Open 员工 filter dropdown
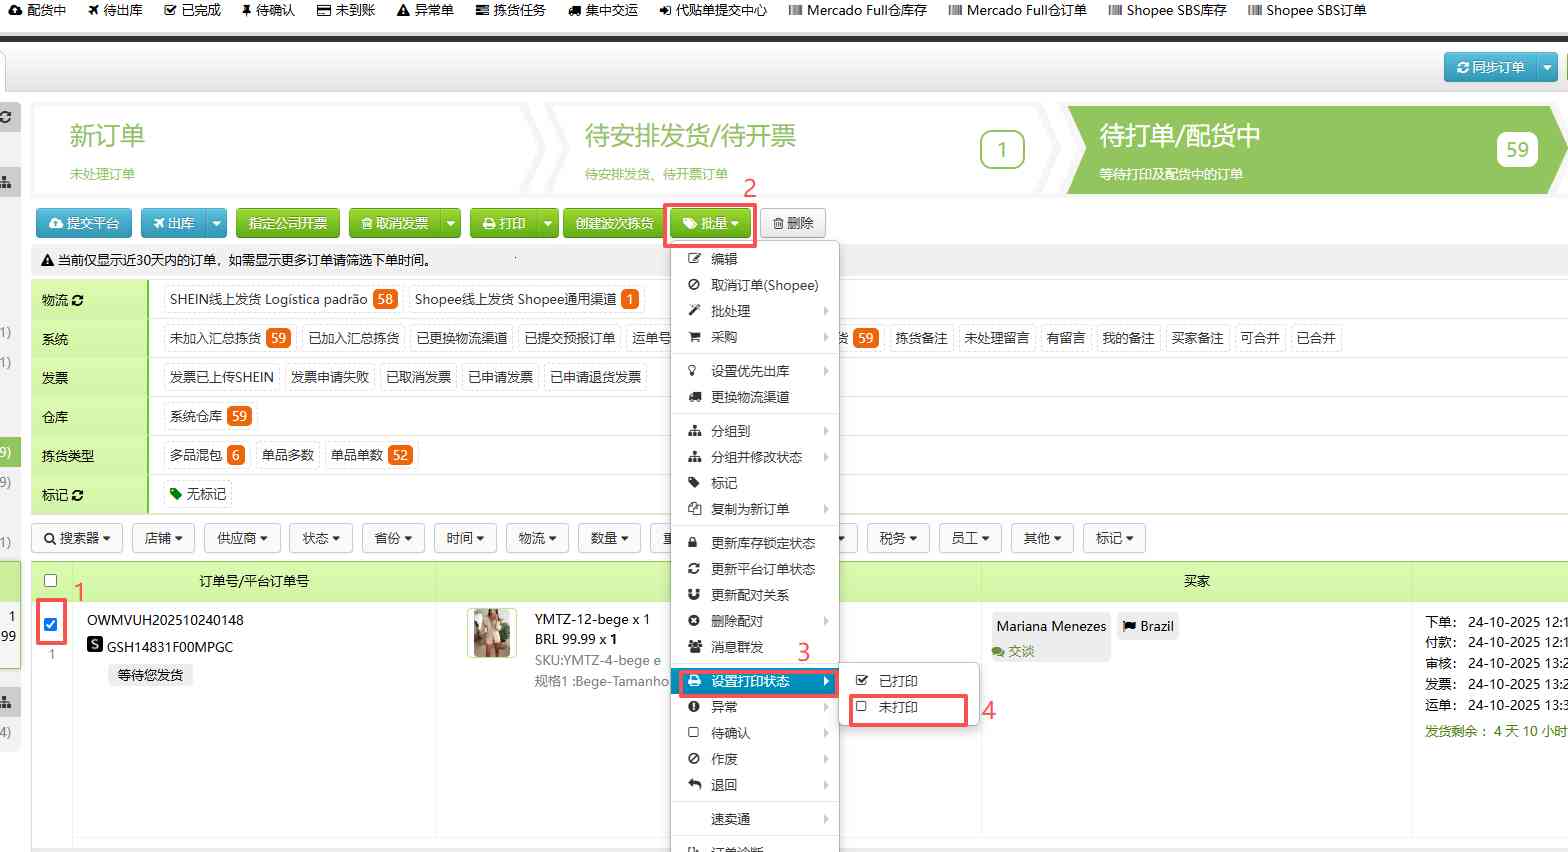The width and height of the screenshot is (1568, 852). [x=970, y=538]
